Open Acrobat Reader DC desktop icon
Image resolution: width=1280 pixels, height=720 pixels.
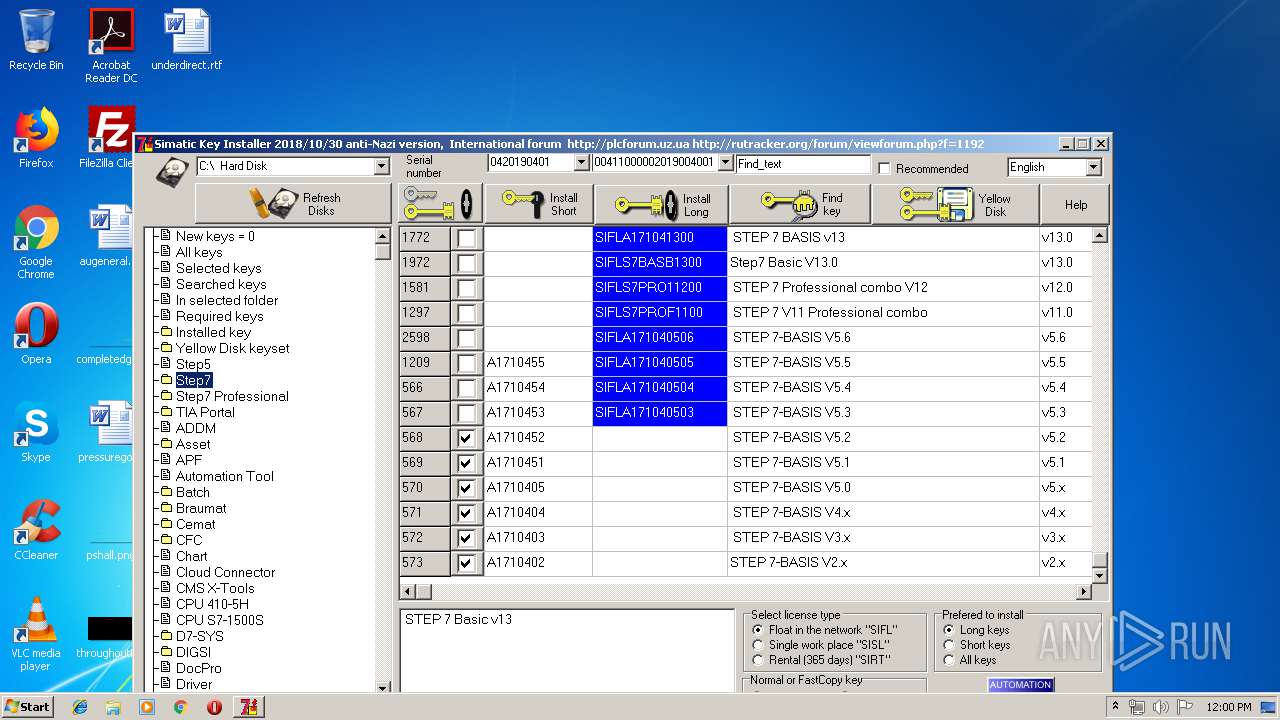coord(111,46)
